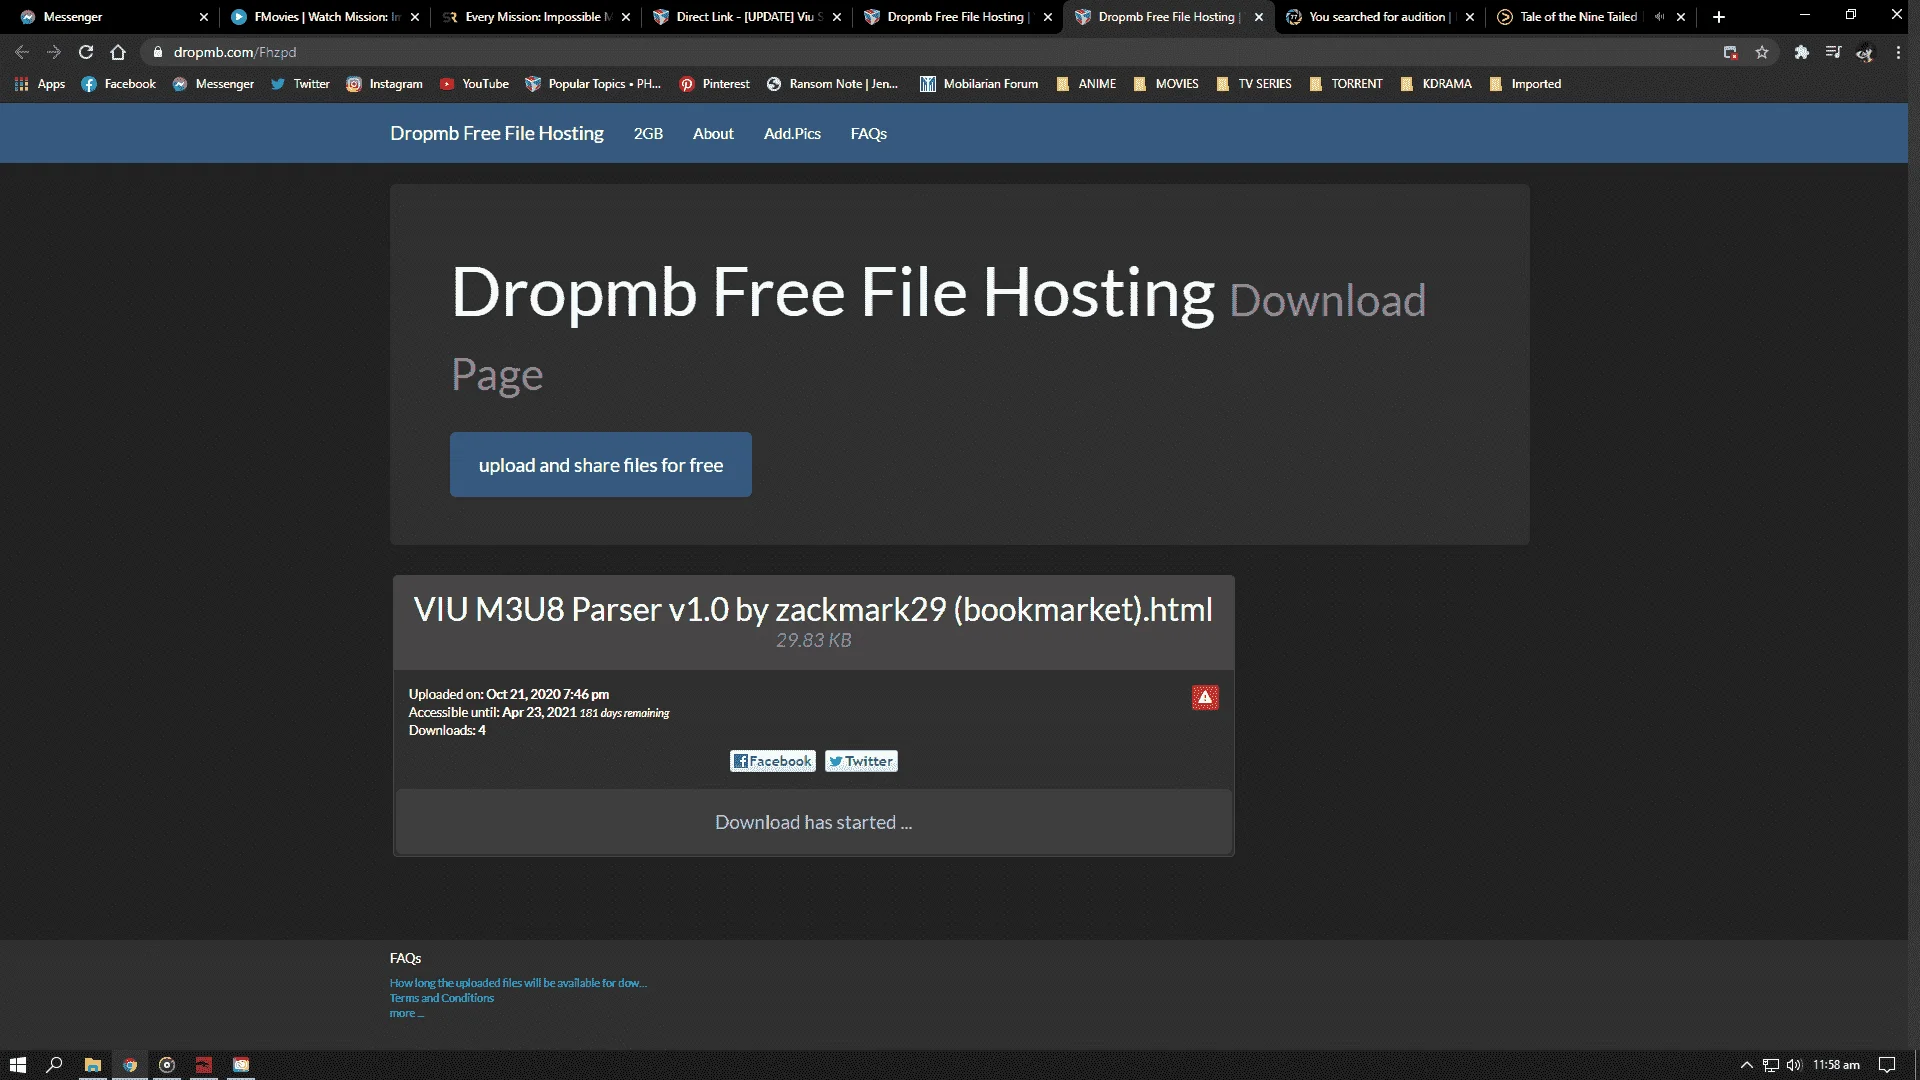This screenshot has width=1920, height=1080.
Task: Open a new browser tab
Action: point(1719,17)
